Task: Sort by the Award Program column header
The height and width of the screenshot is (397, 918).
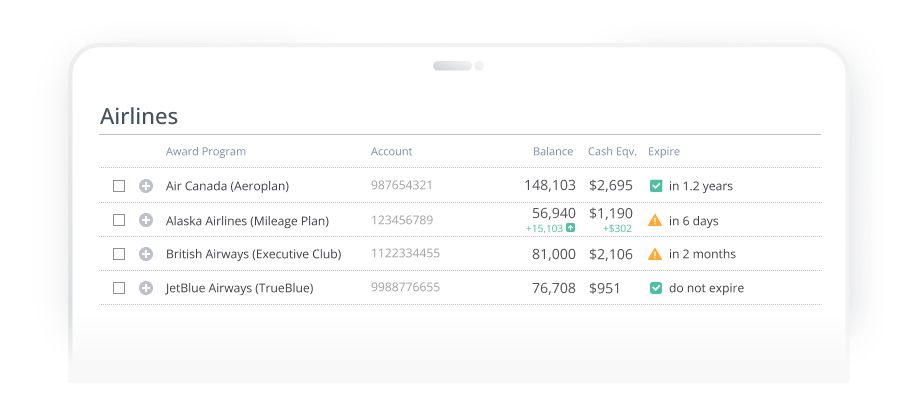Action: click(x=205, y=152)
